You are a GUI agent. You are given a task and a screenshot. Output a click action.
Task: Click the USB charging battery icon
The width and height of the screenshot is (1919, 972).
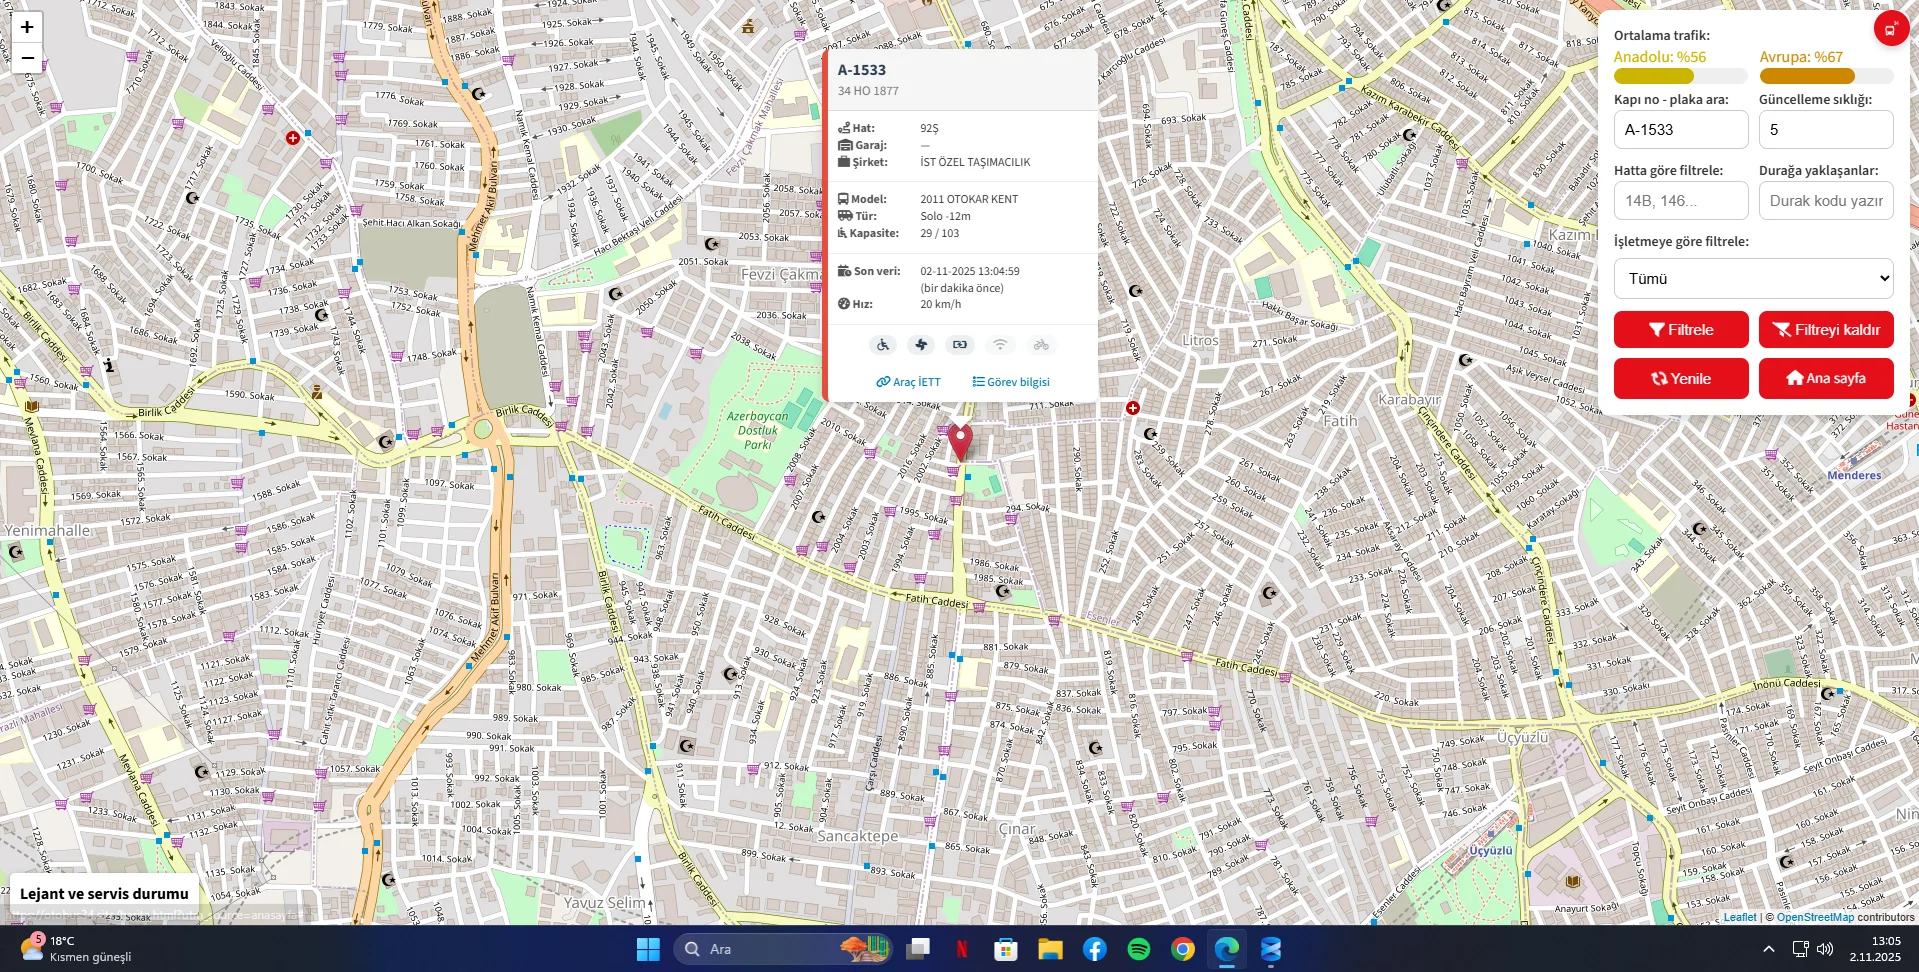click(x=960, y=345)
